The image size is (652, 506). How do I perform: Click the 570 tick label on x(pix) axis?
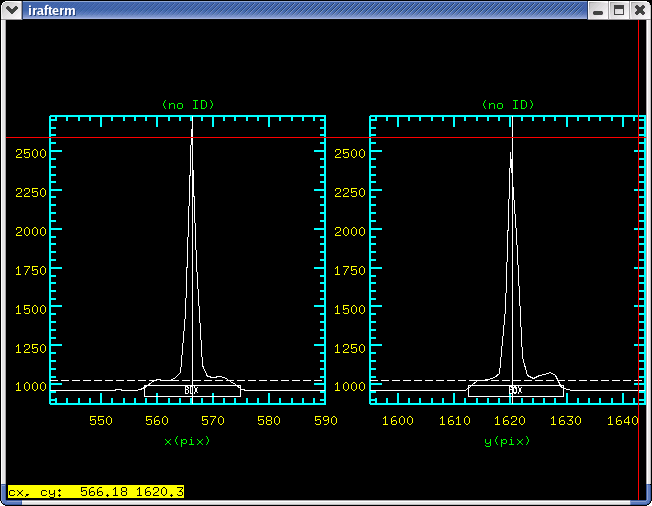pos(212,421)
